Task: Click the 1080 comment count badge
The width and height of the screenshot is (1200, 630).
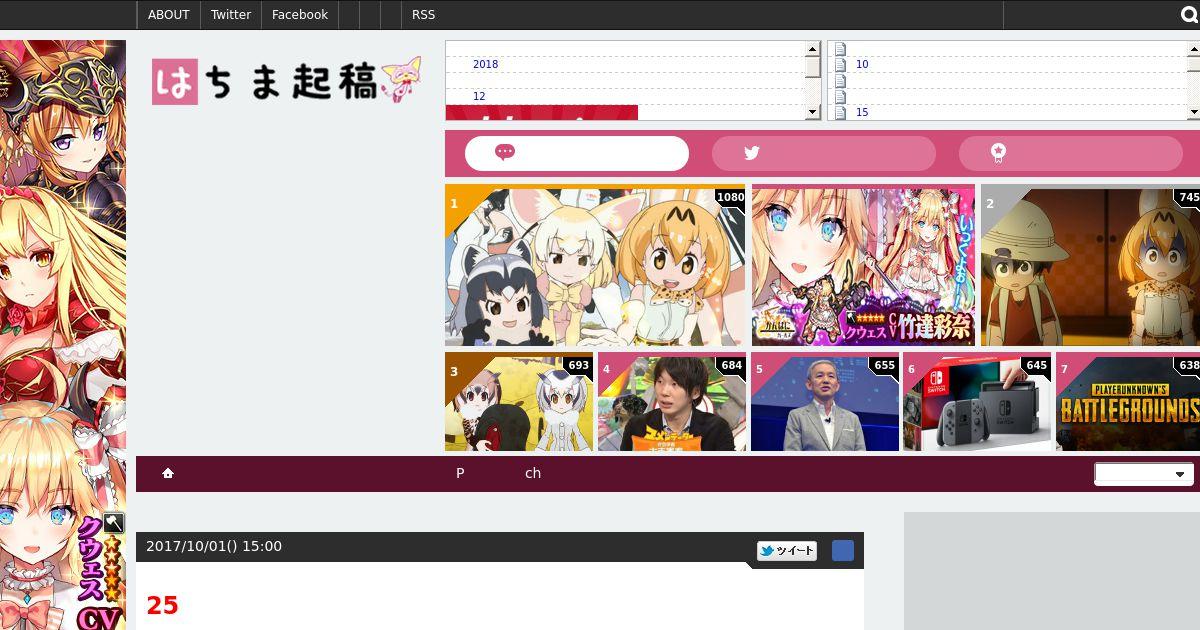Action: pyautogui.click(x=730, y=197)
